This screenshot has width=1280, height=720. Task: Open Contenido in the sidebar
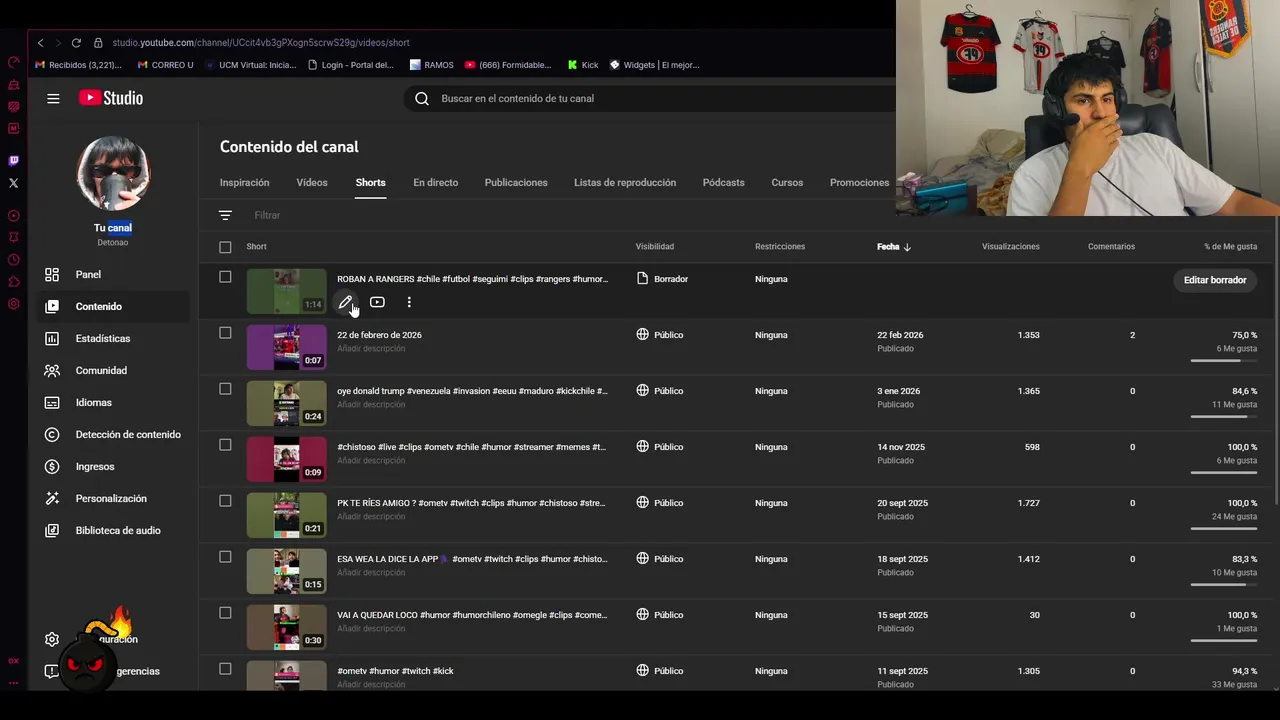[112, 306]
